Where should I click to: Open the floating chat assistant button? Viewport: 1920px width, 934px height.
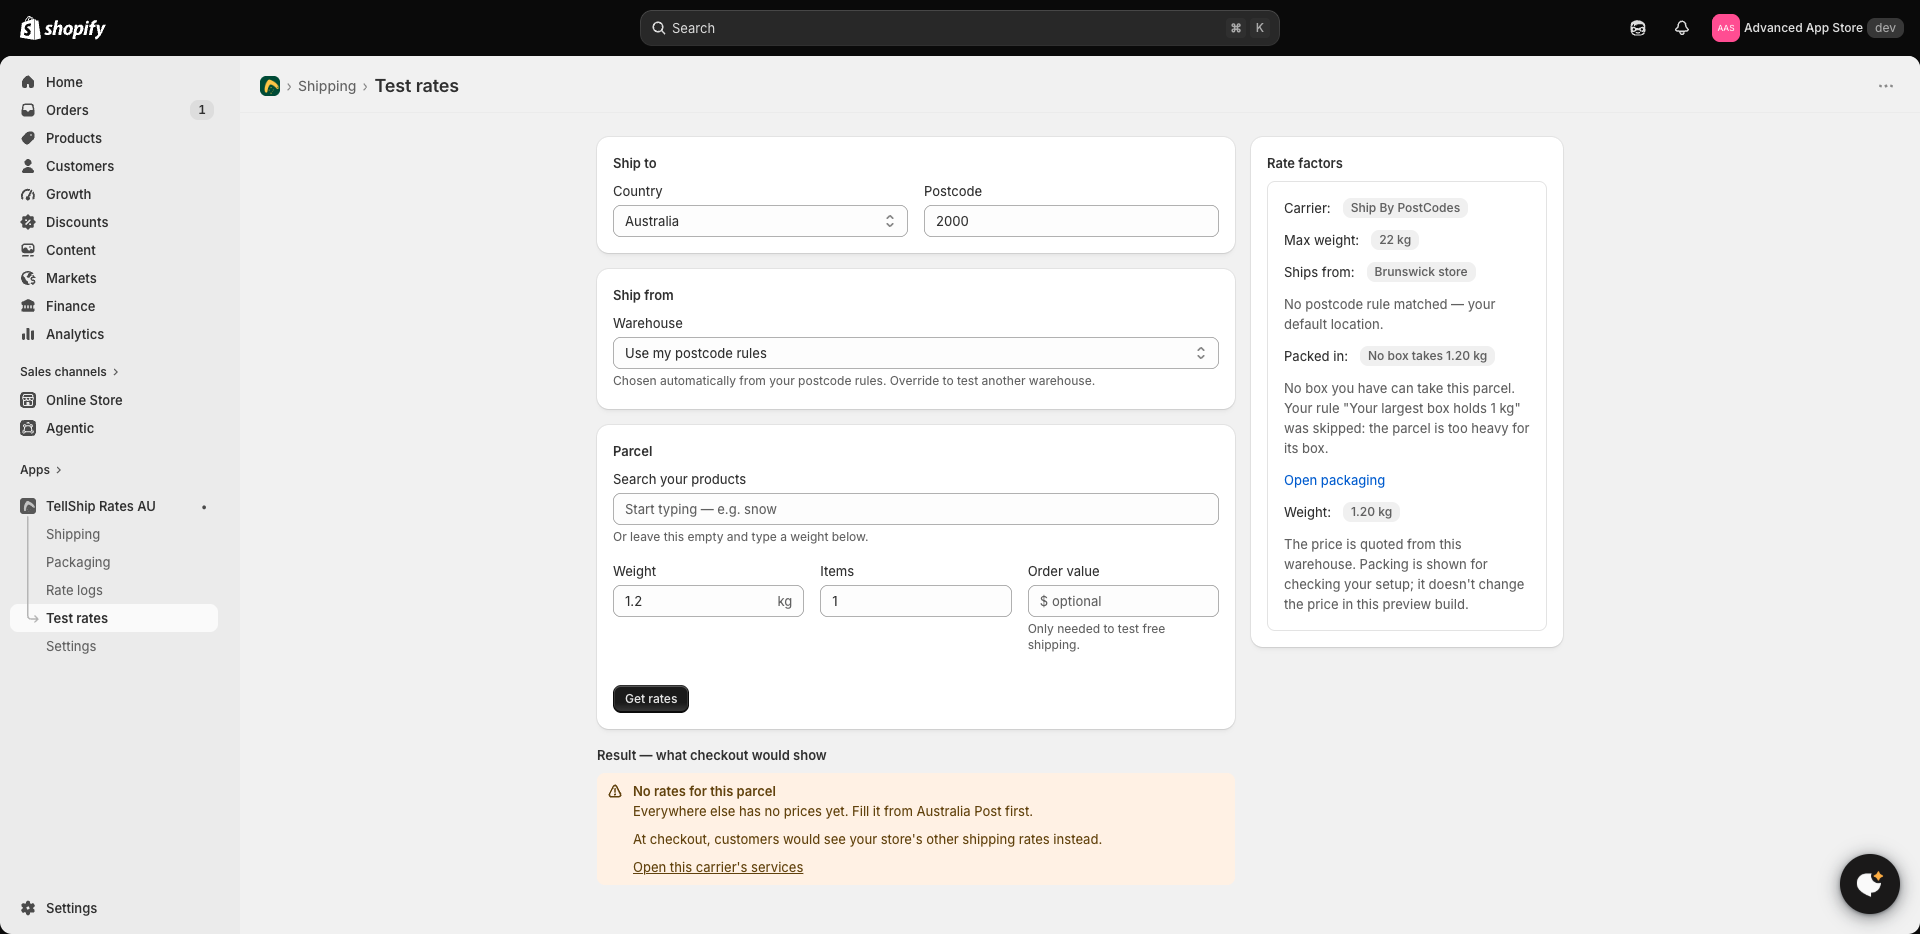tap(1870, 884)
